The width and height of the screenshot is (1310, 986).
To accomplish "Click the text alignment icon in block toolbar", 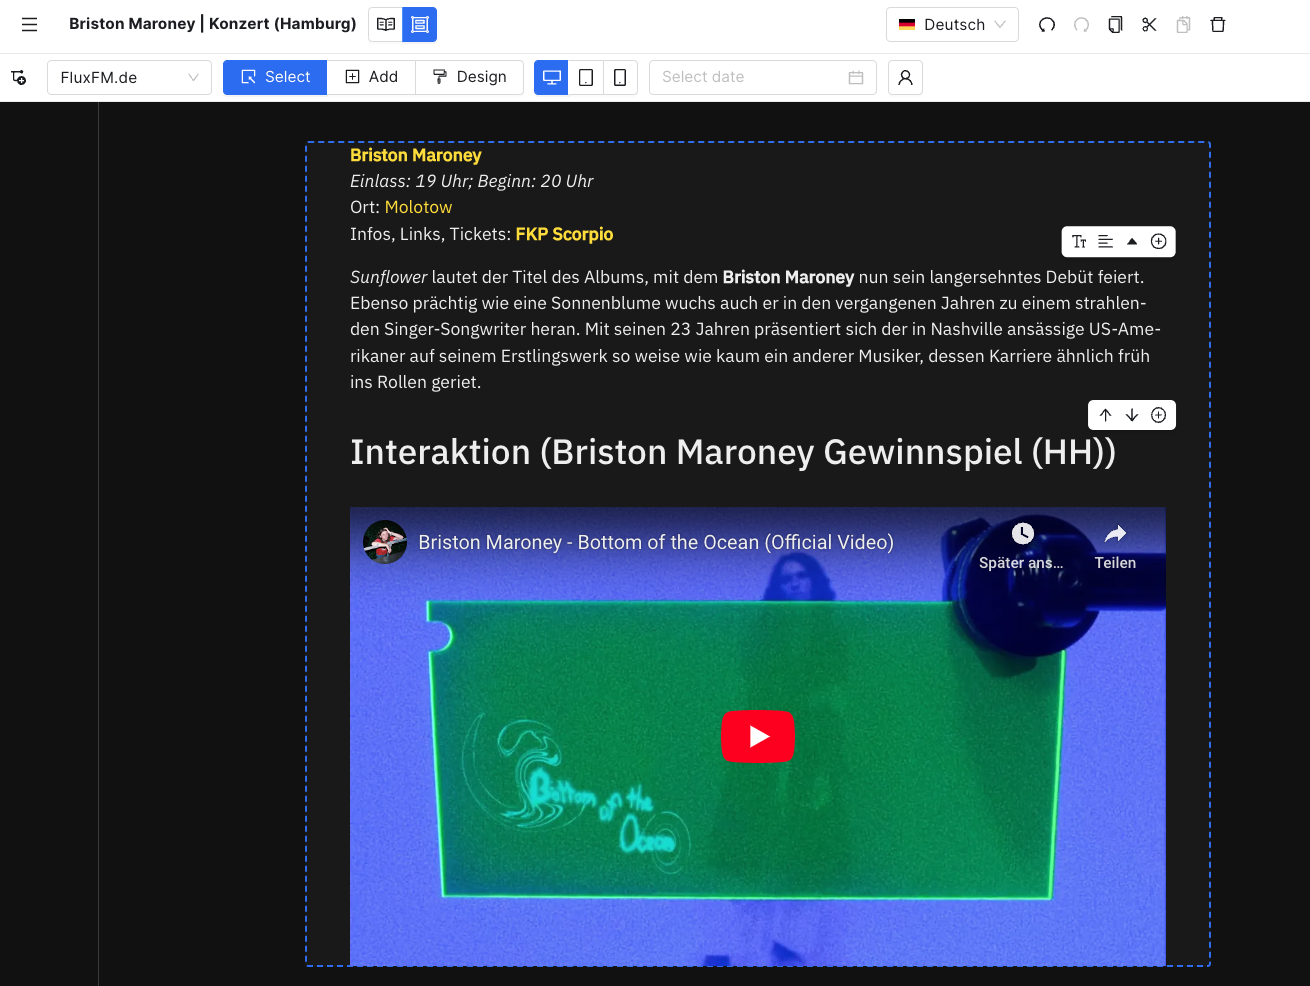I will click(x=1105, y=241).
